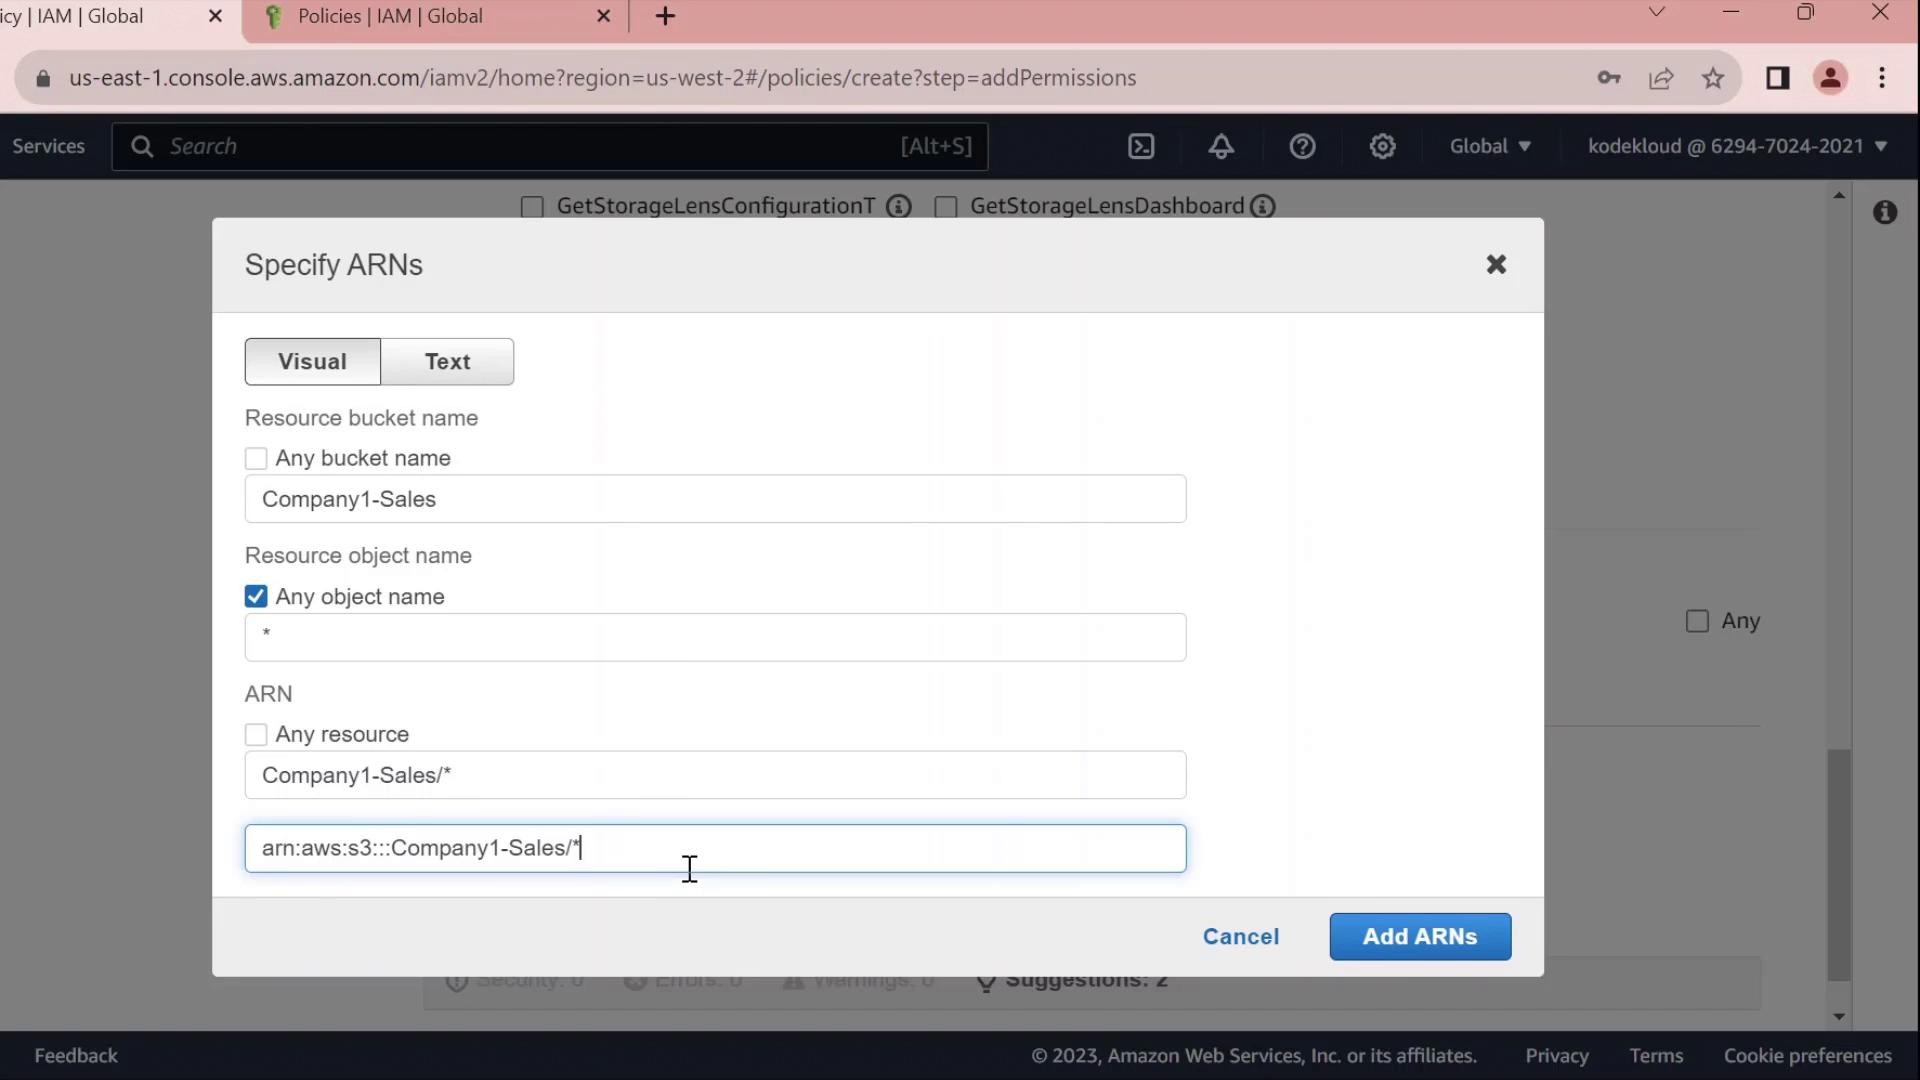Image resolution: width=1920 pixels, height=1080 pixels.
Task: Open the console settings gear
Action: tap(1382, 147)
